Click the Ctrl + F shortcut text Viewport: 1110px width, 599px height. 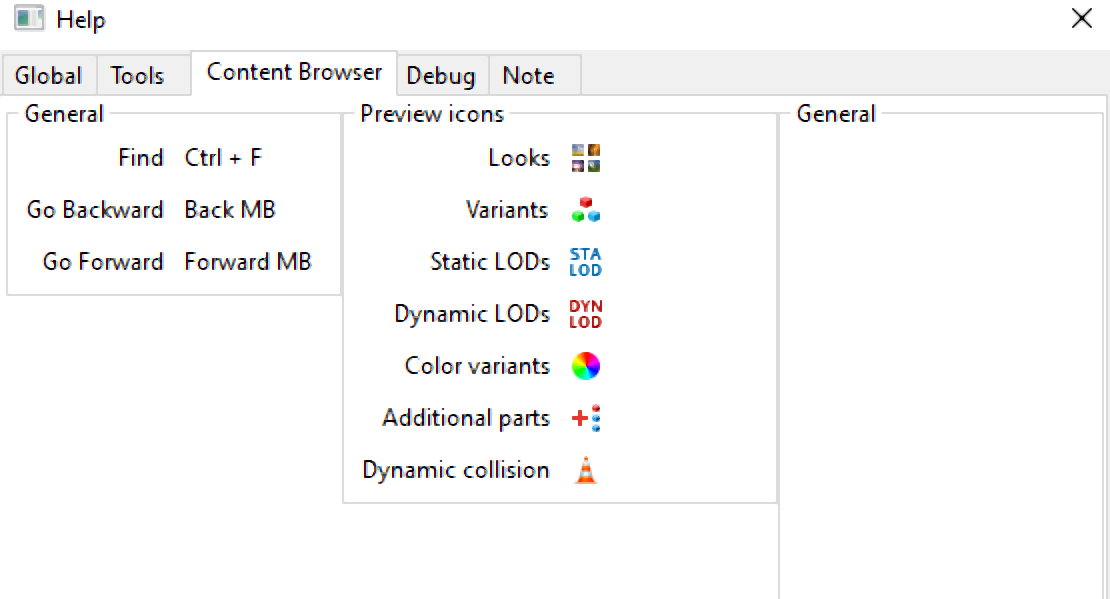pyautogui.click(x=223, y=158)
